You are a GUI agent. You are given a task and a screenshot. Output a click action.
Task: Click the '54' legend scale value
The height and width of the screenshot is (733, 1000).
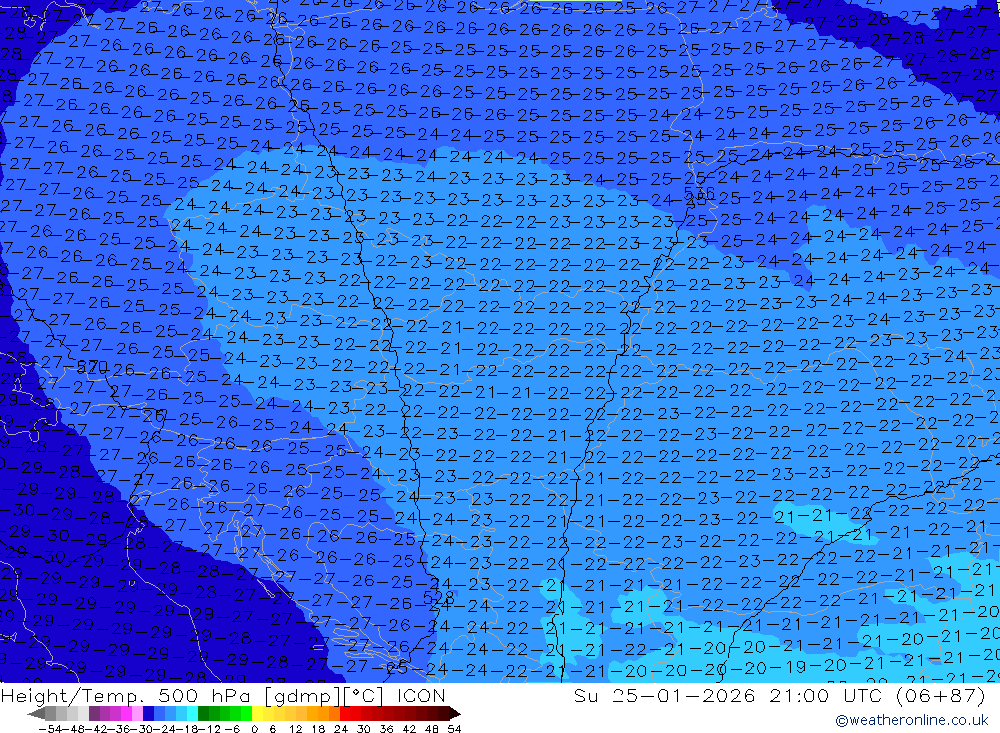pyautogui.click(x=454, y=729)
